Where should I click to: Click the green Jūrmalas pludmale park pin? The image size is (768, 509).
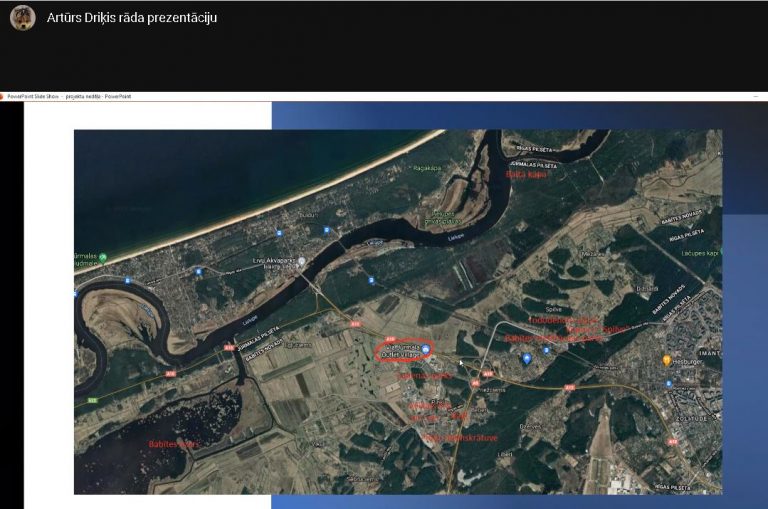click(102, 257)
